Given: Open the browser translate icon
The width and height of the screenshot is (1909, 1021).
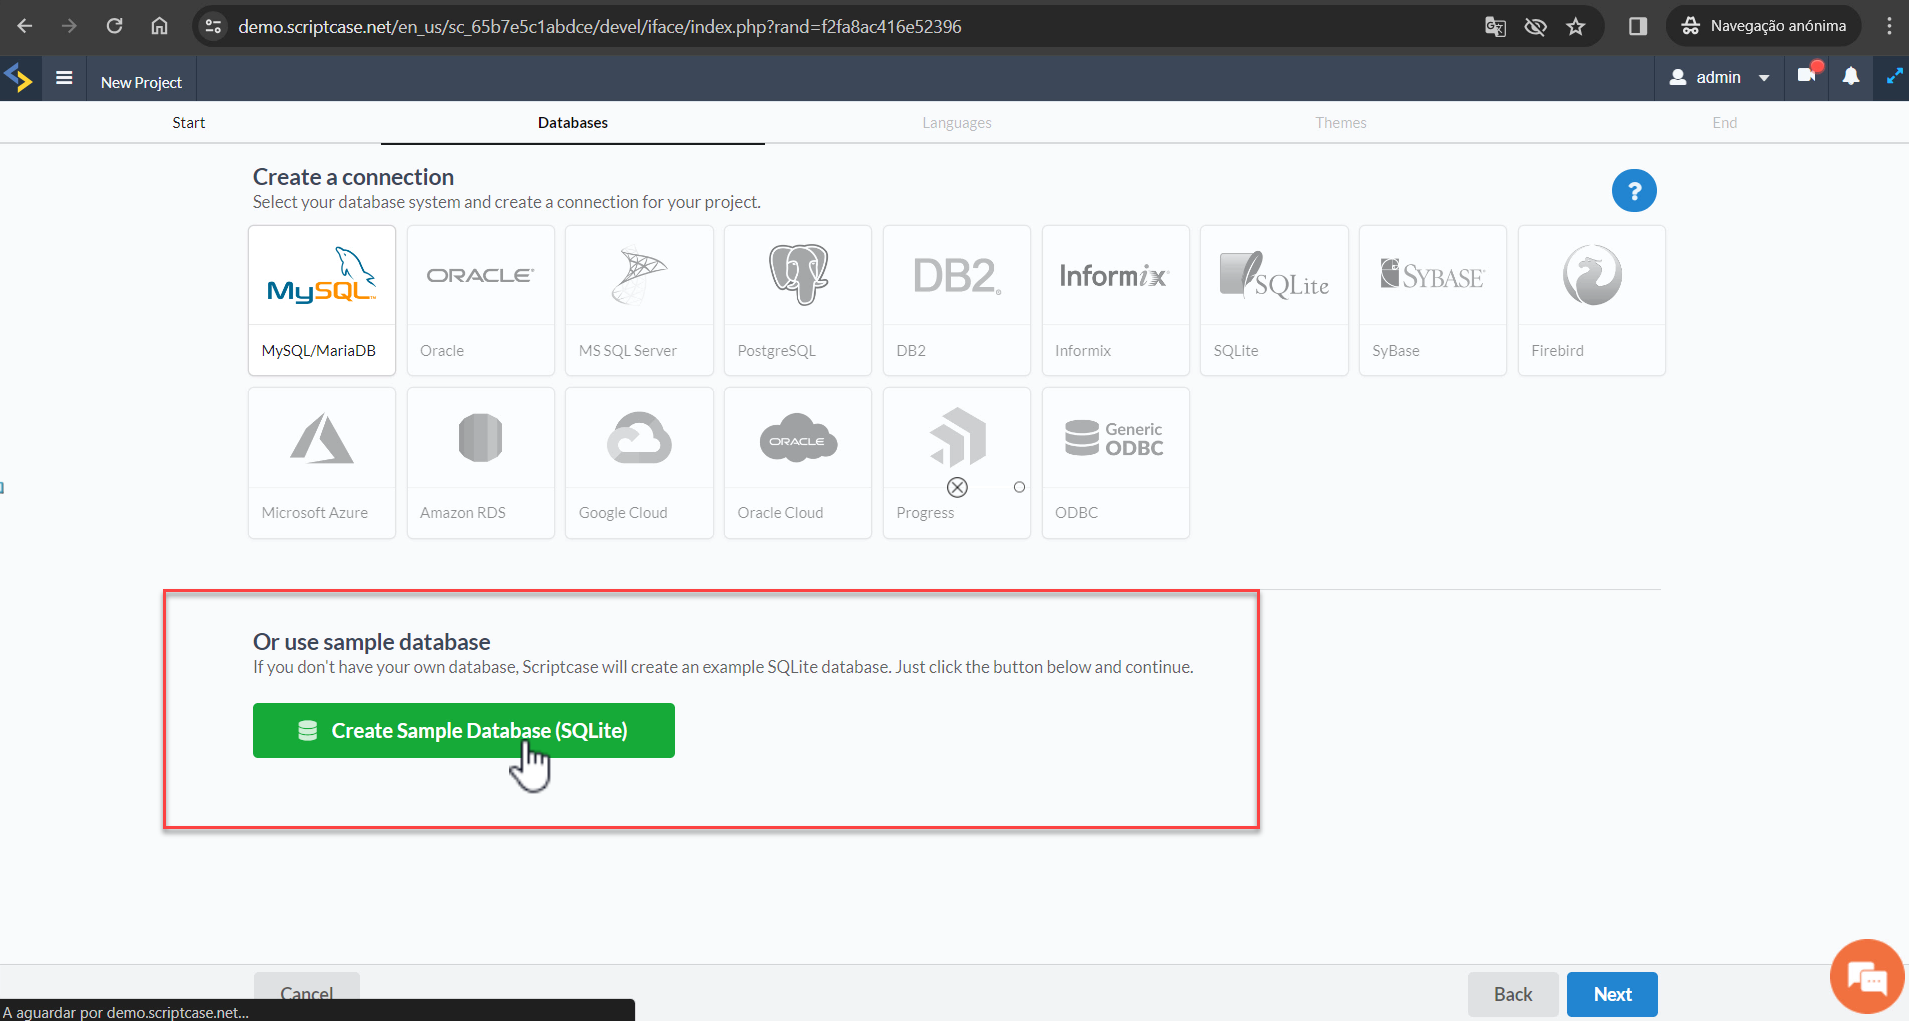Looking at the screenshot, I should click(1495, 27).
